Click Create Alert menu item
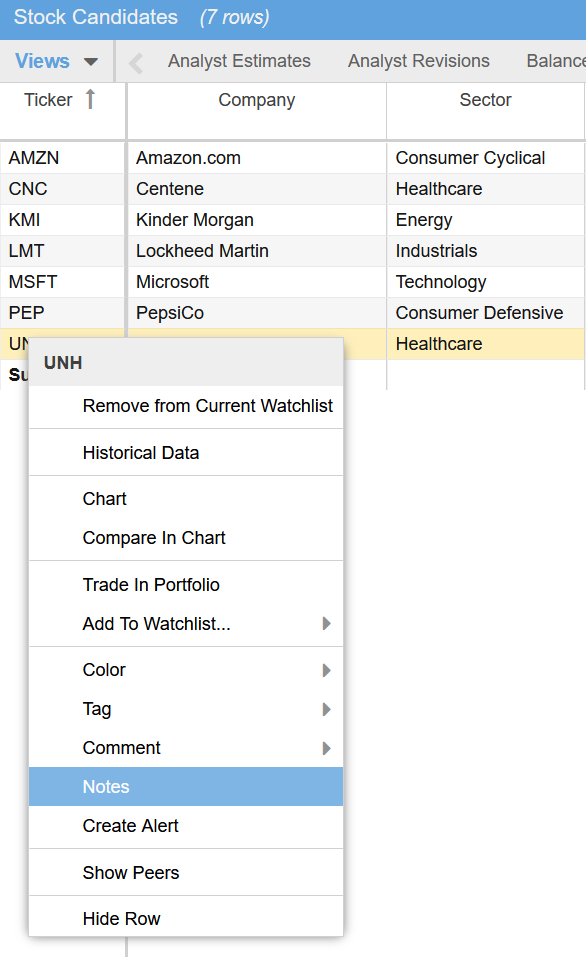 click(186, 826)
